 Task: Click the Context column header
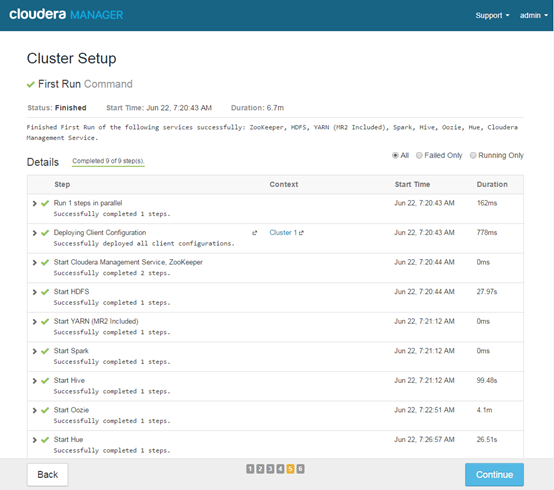pos(284,184)
